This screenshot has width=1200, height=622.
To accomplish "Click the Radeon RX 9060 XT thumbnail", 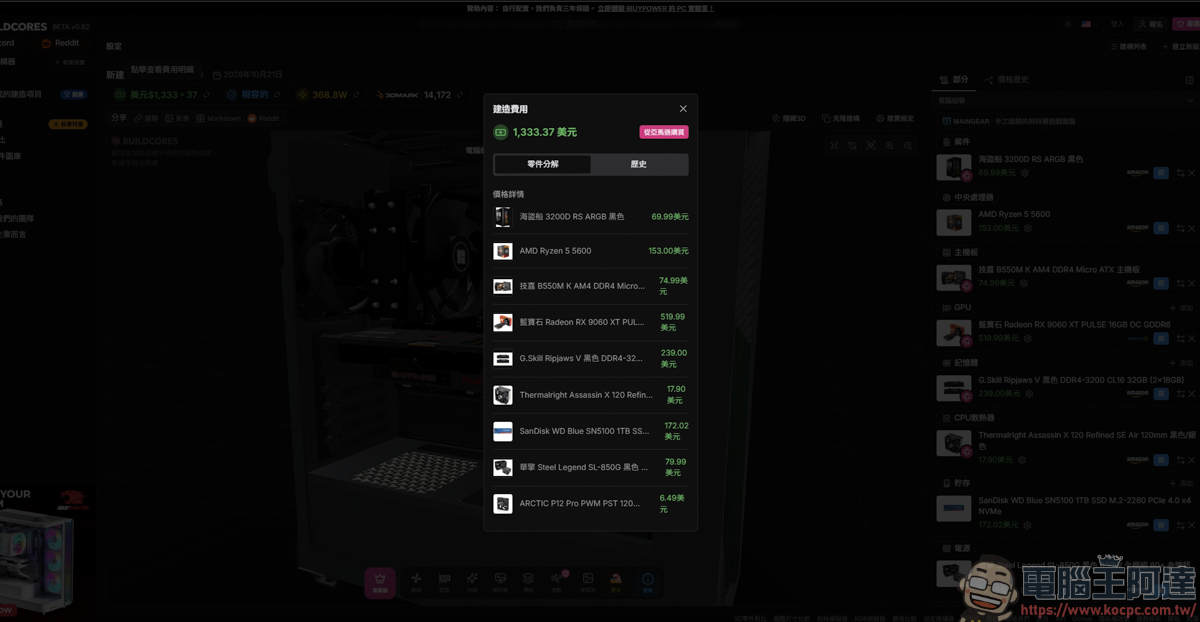I will coord(503,322).
